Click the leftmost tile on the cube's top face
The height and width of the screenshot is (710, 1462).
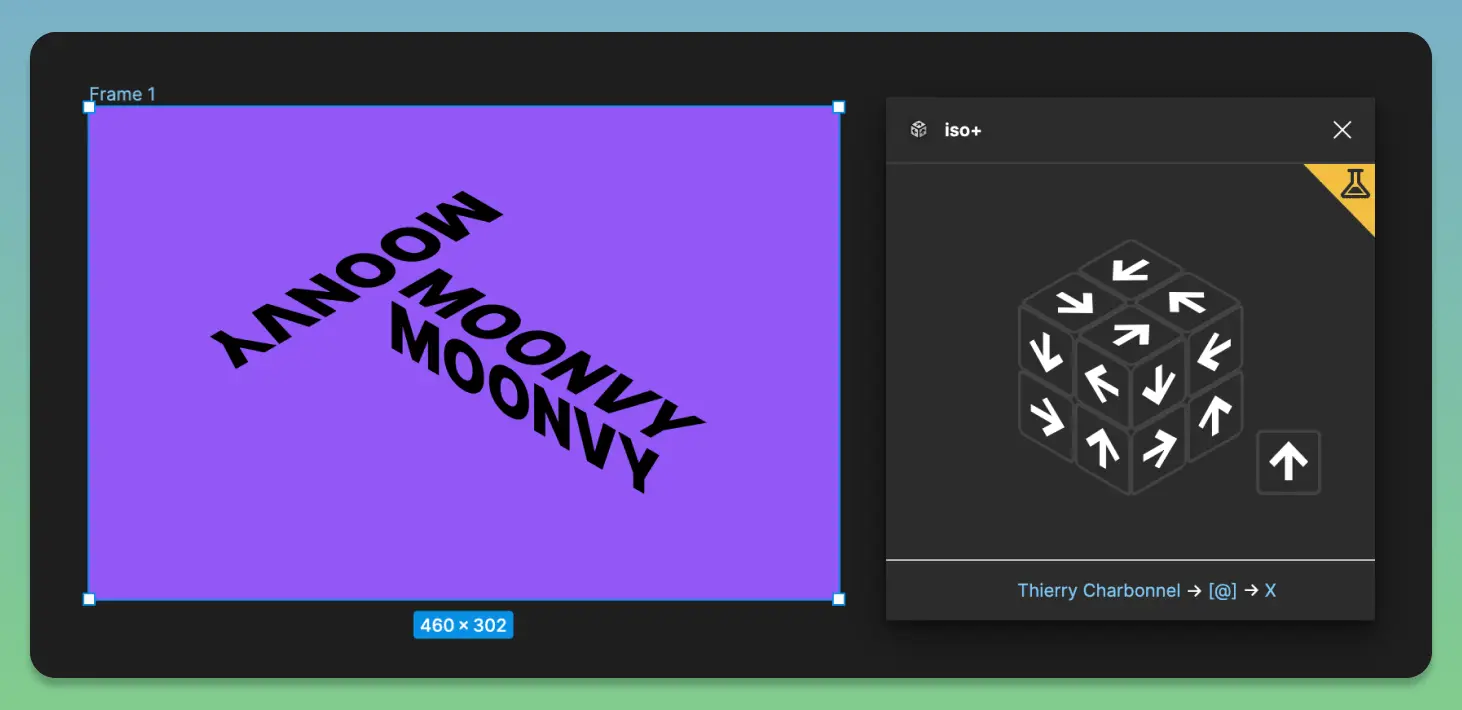pyautogui.click(x=1075, y=301)
